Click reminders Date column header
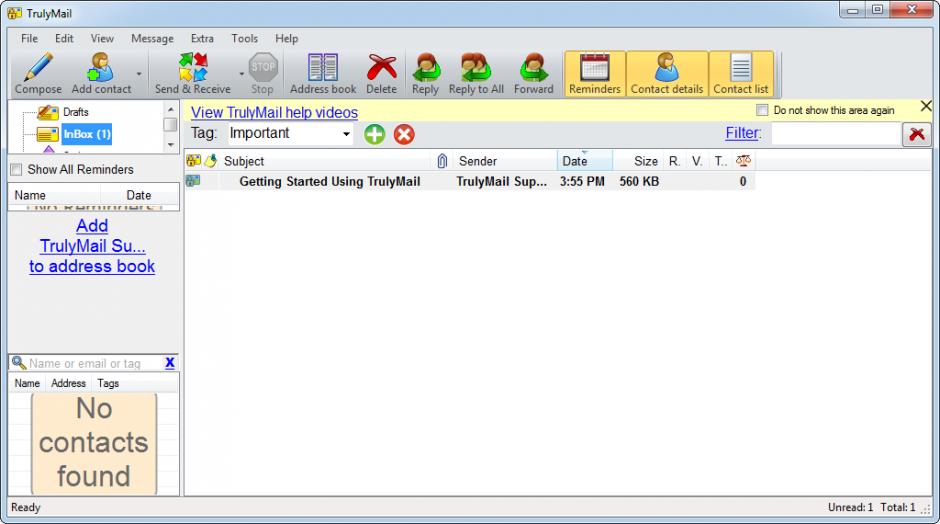This screenshot has width=940, height=524. click(140, 195)
